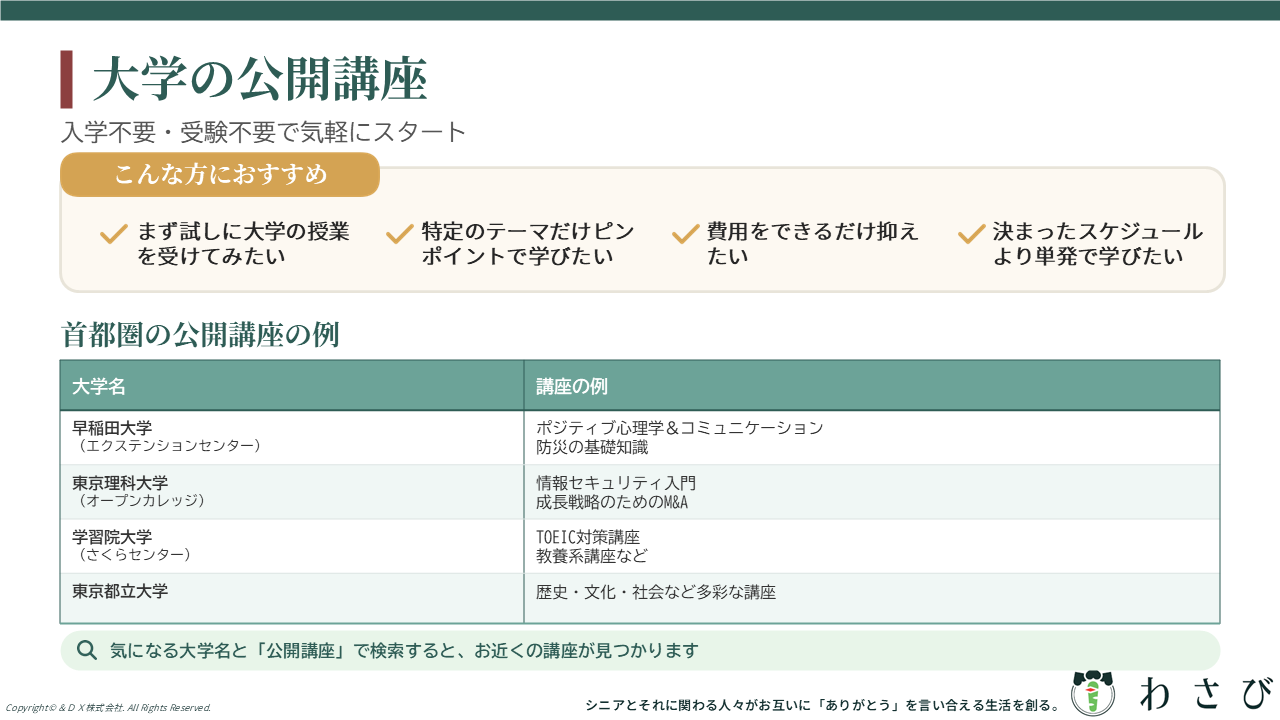The image size is (1280, 720).
Task: Select the 大学名 column header
Action: click(x=99, y=386)
